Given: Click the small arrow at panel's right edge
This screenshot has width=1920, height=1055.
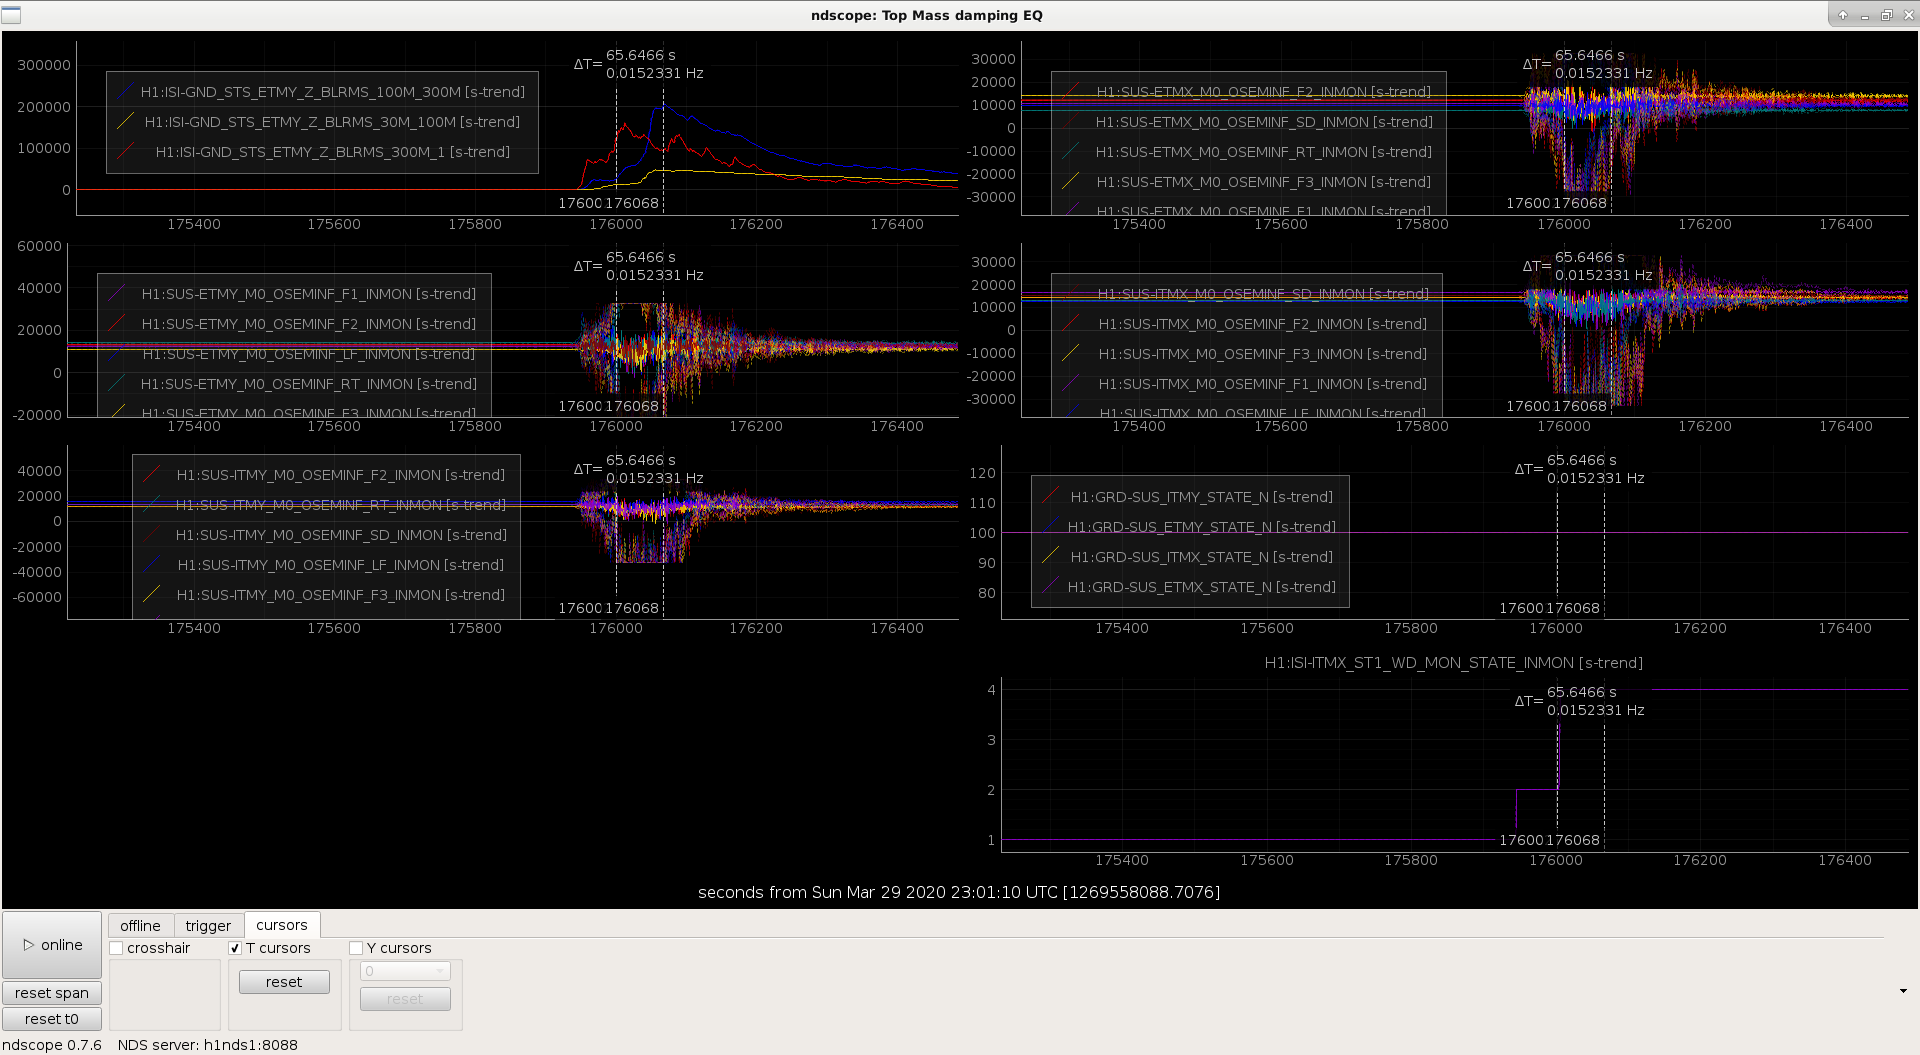Looking at the screenshot, I should 1902,991.
